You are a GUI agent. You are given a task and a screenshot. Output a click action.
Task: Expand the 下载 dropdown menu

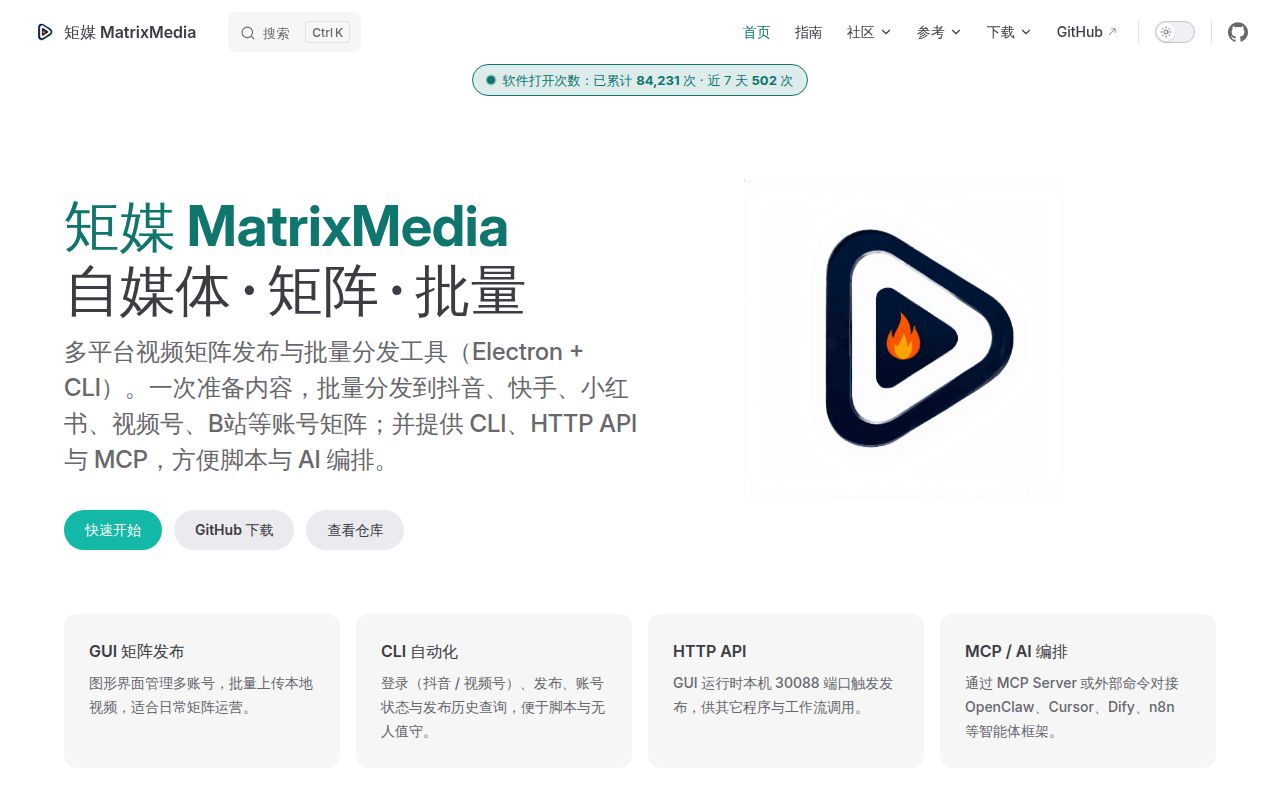click(x=1008, y=32)
